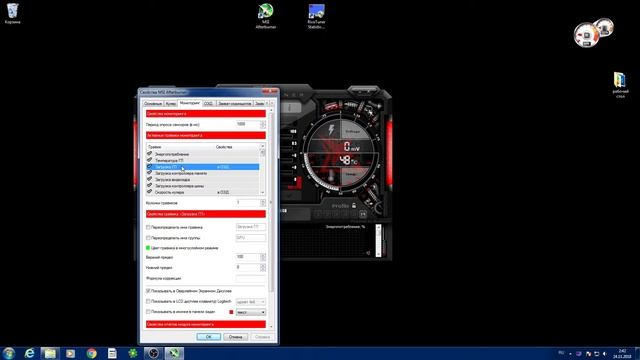
Task: Click the Справка help button
Action: tap(262, 337)
